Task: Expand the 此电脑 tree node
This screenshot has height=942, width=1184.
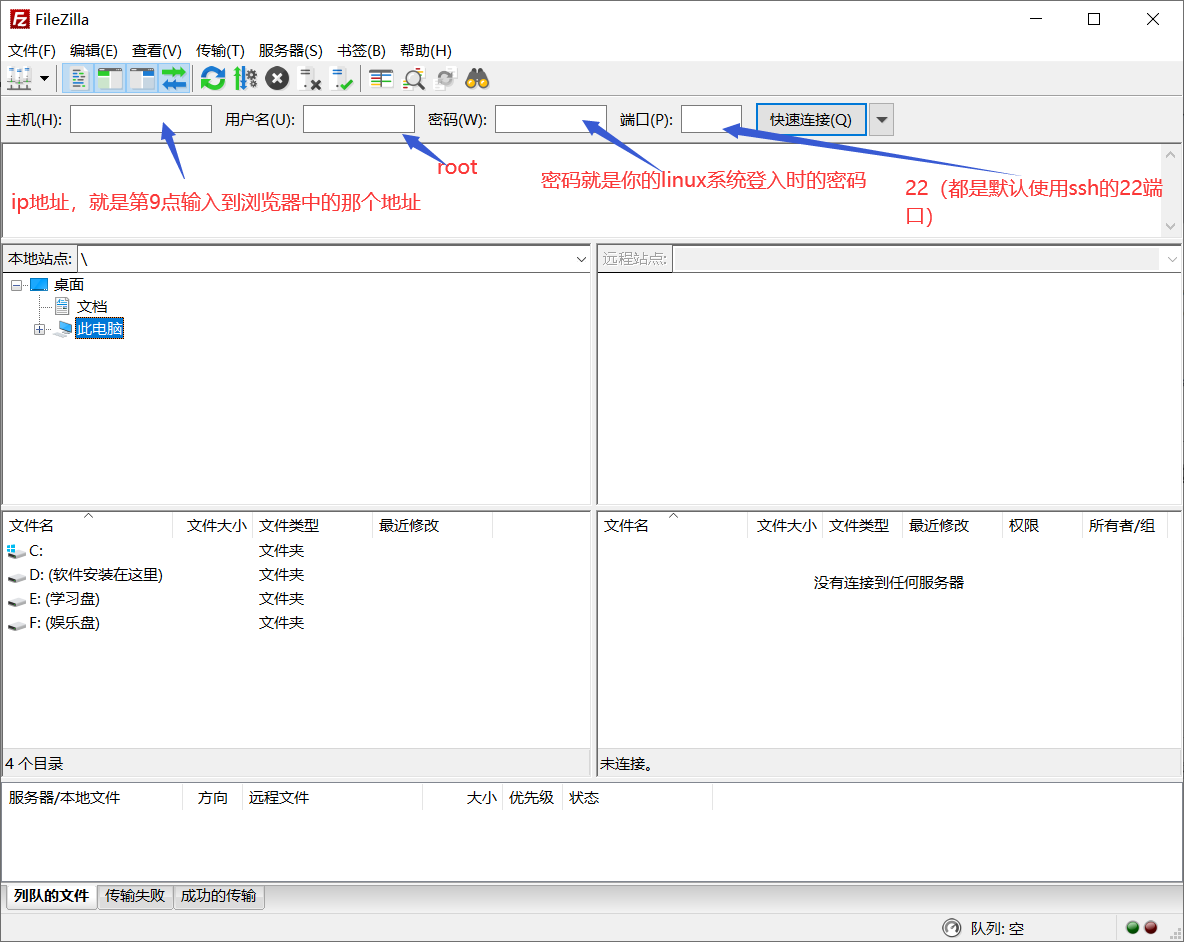Action: point(39,329)
